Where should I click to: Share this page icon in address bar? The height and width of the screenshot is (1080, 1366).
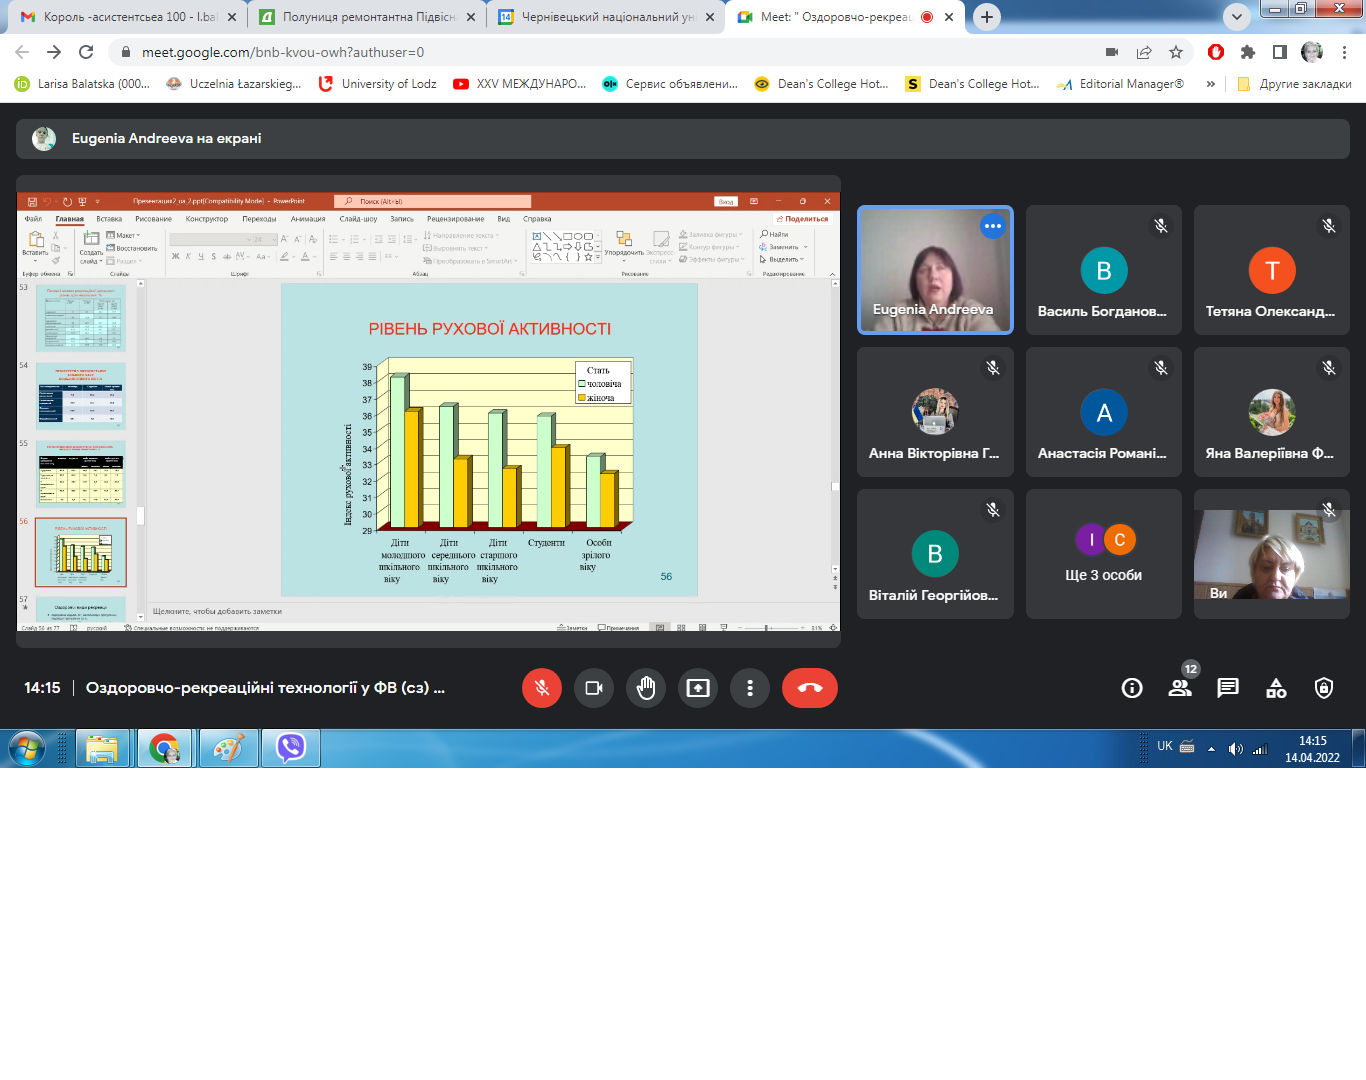1144,52
